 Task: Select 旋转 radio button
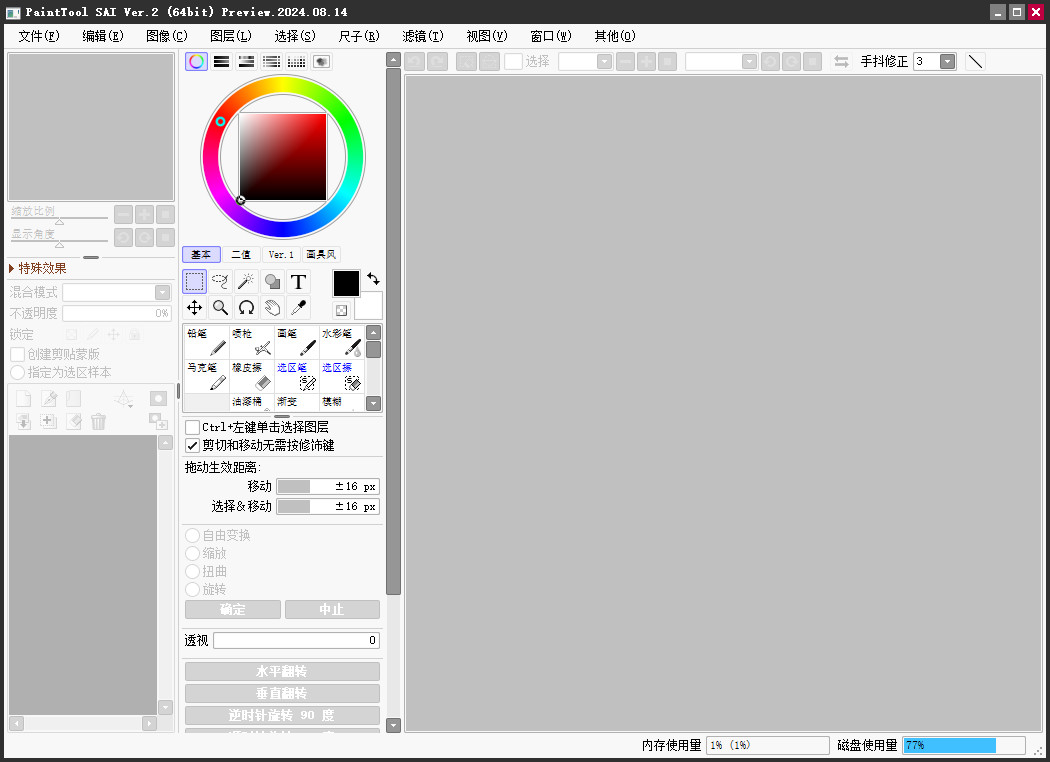[192, 589]
